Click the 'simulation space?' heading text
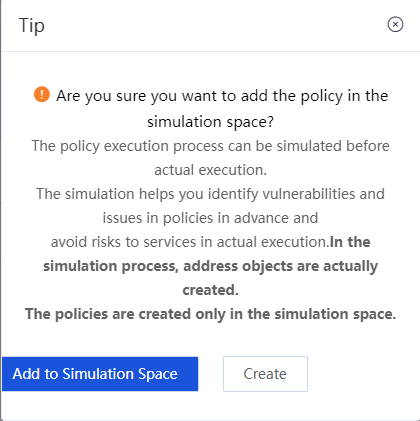Screen dimensions: 420x421 click(x=210, y=122)
